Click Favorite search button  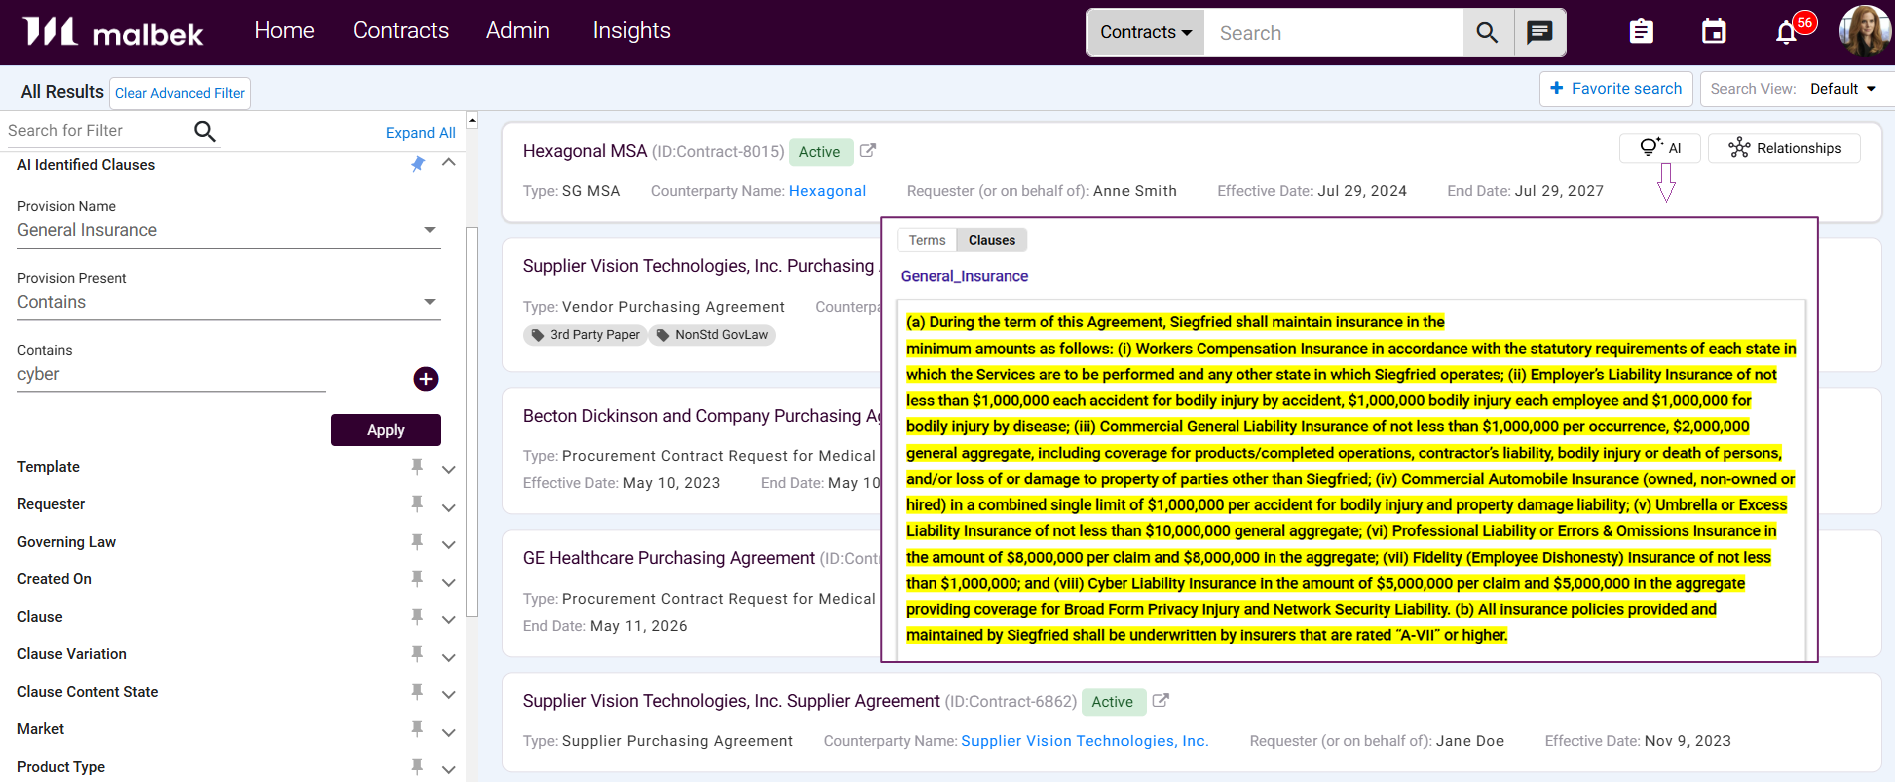(x=1616, y=89)
